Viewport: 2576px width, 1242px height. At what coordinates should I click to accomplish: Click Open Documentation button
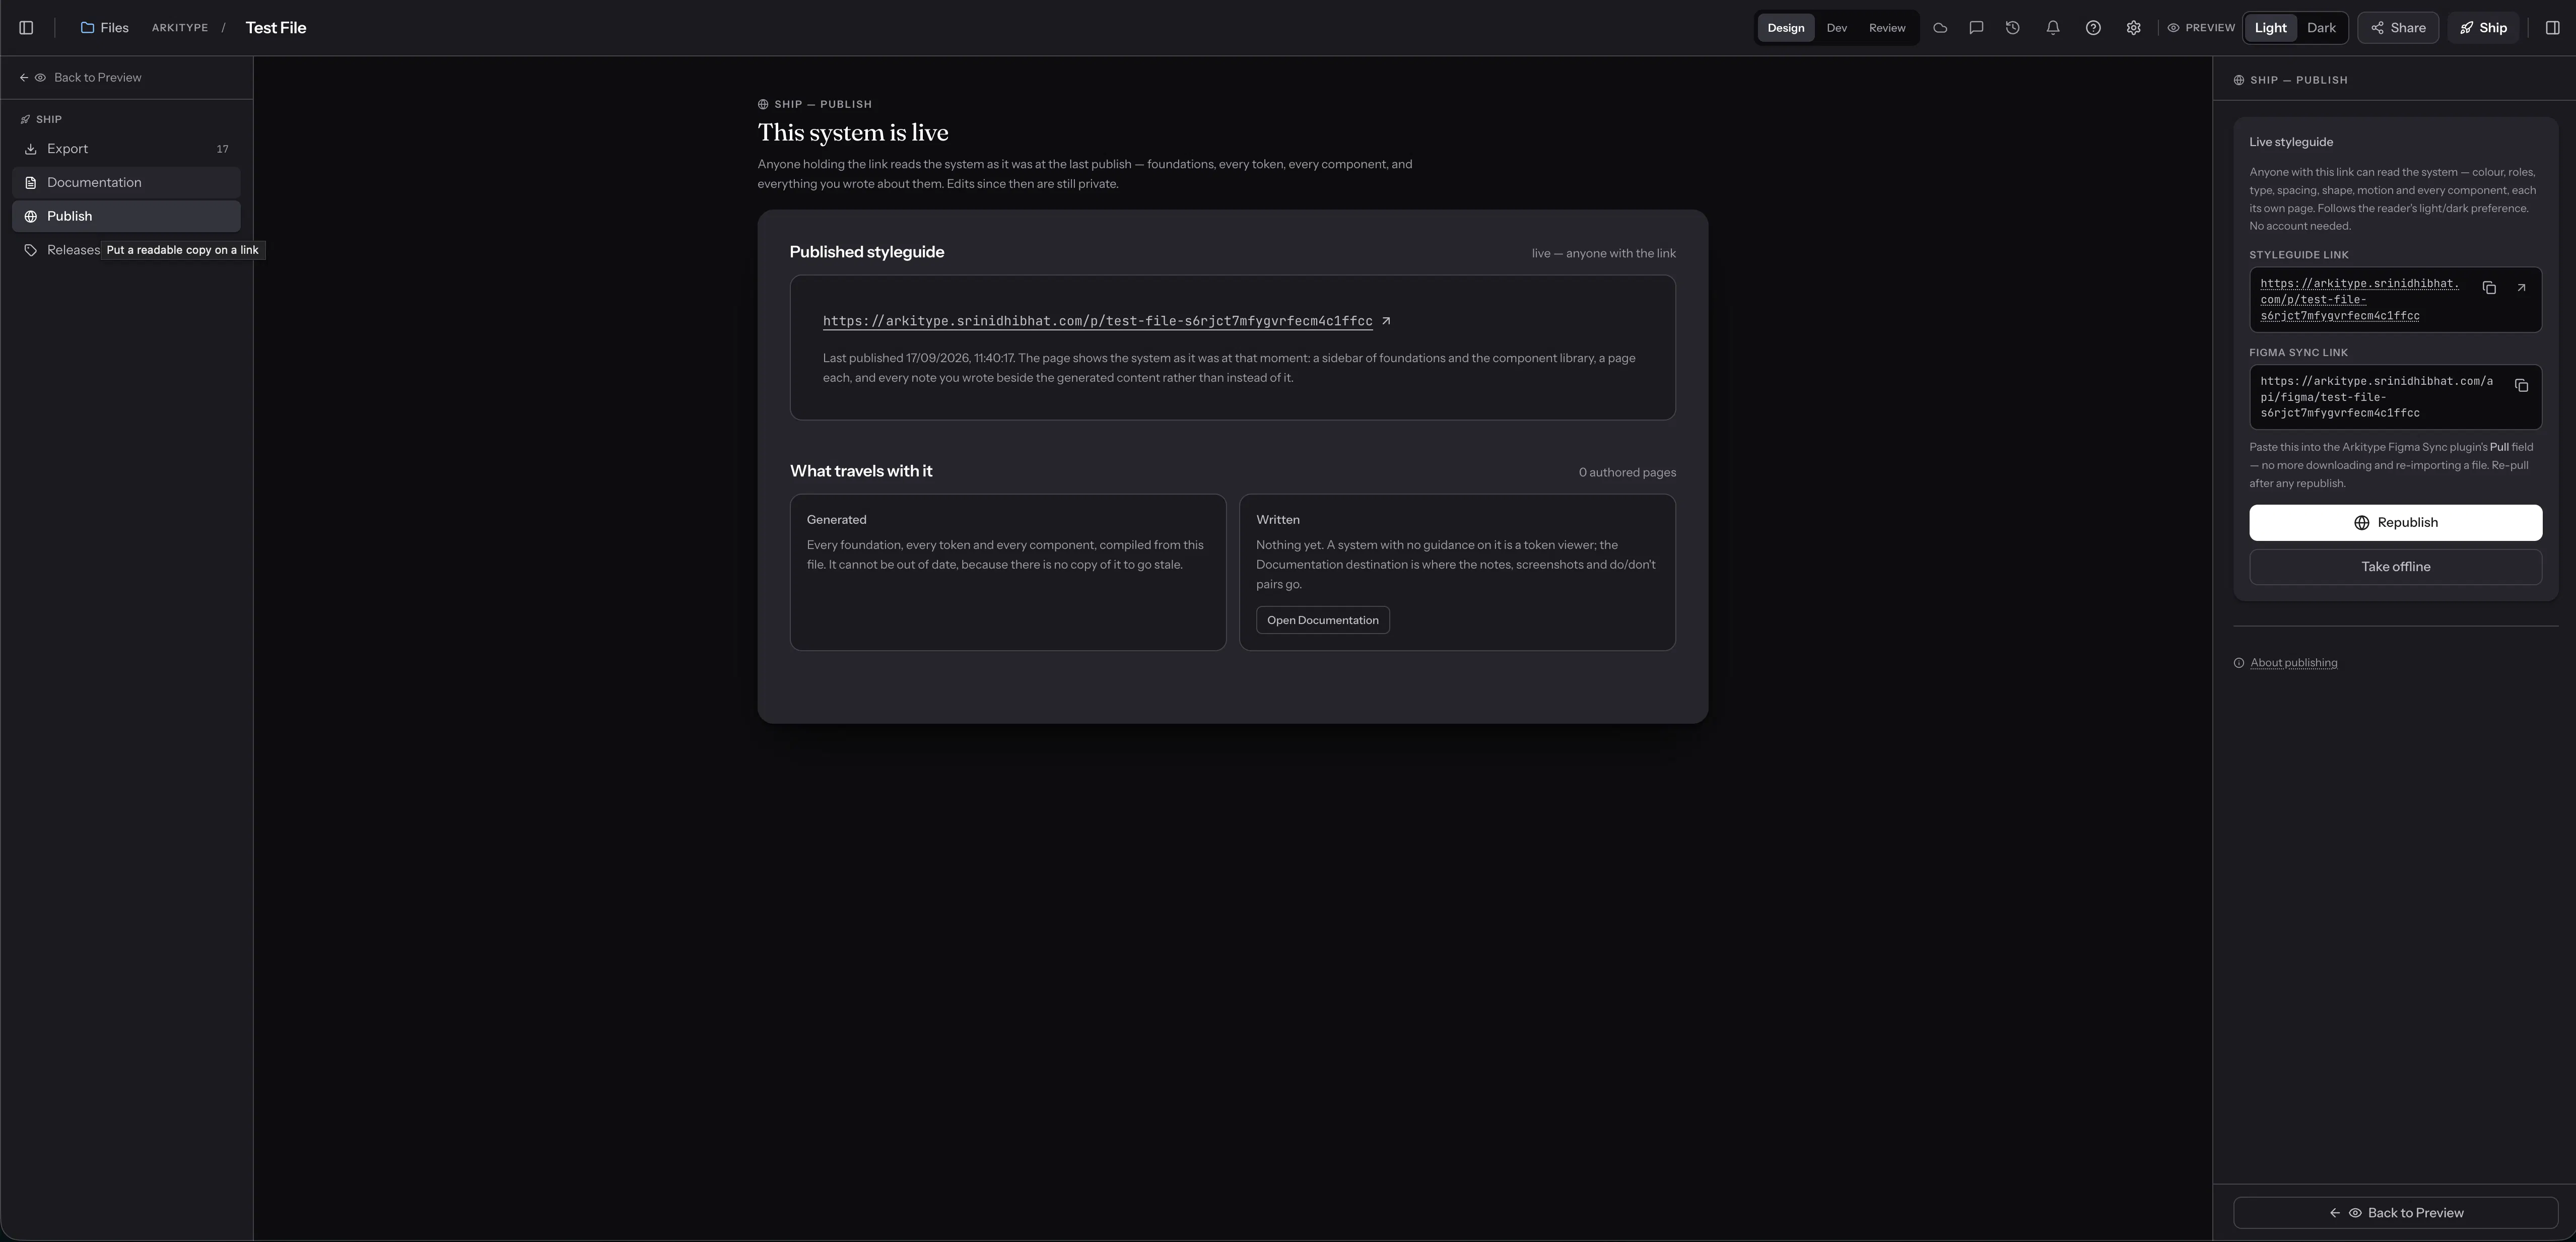[1322, 620]
